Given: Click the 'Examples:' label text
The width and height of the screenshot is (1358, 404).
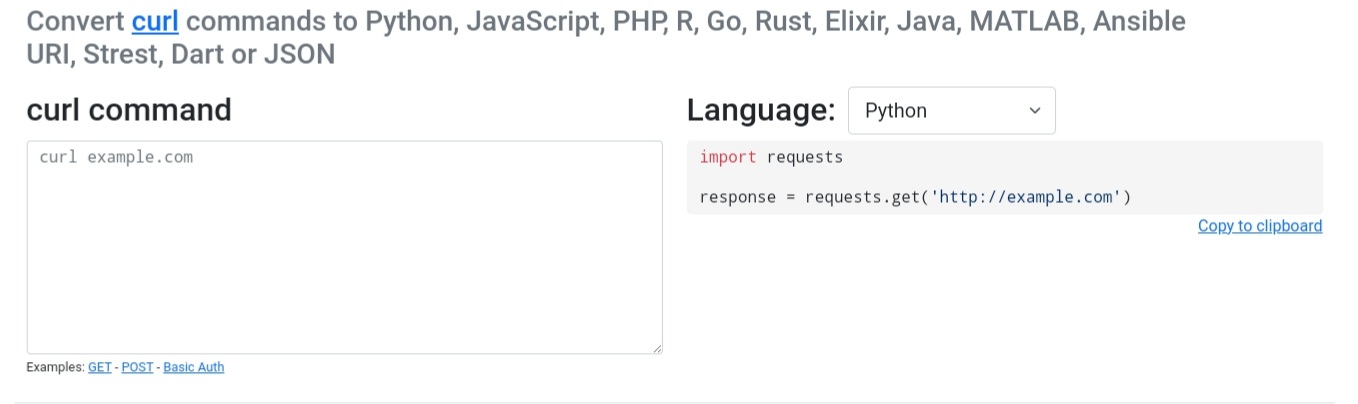Looking at the screenshot, I should 56,367.
